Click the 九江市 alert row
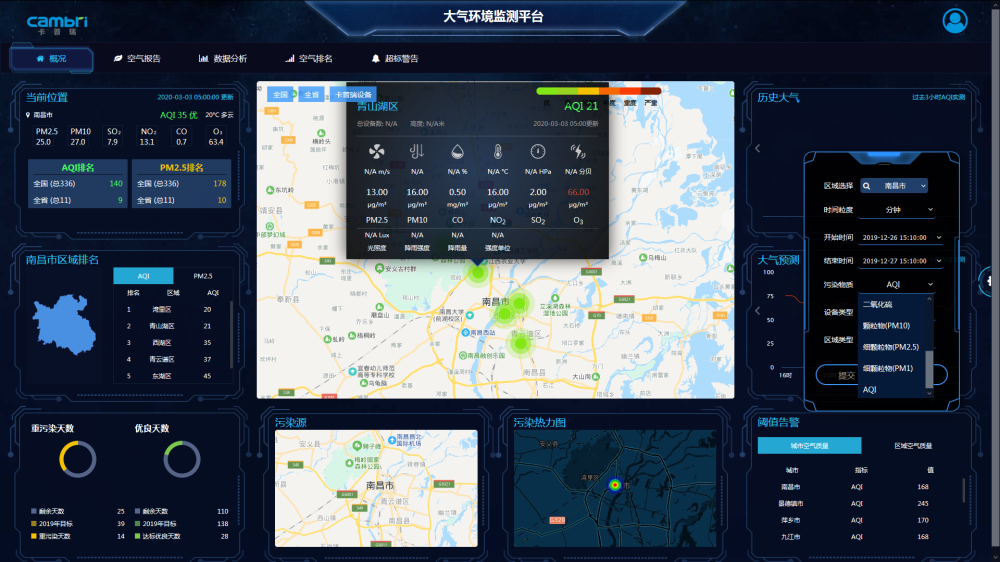 pyautogui.click(x=859, y=536)
